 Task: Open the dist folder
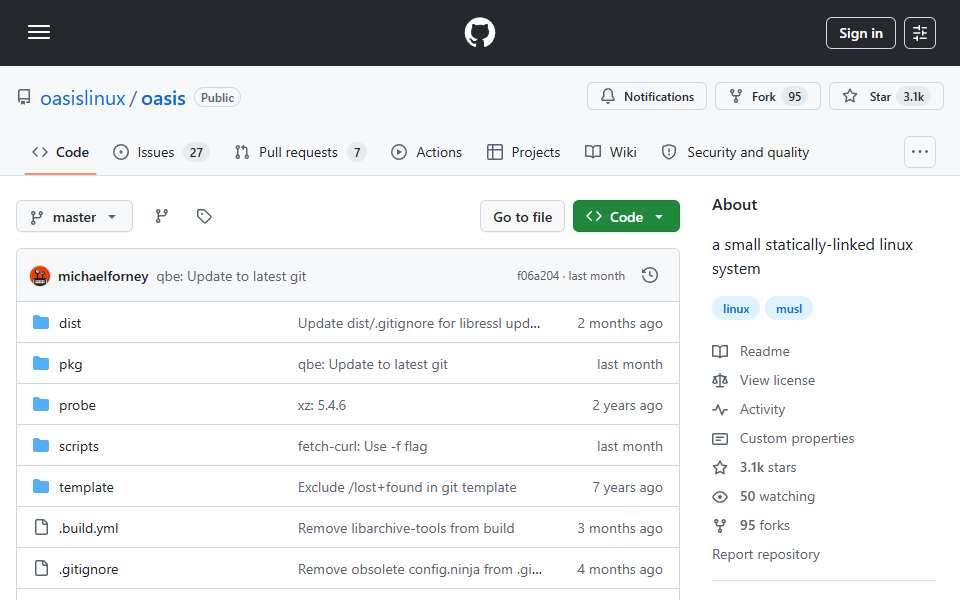coord(70,323)
